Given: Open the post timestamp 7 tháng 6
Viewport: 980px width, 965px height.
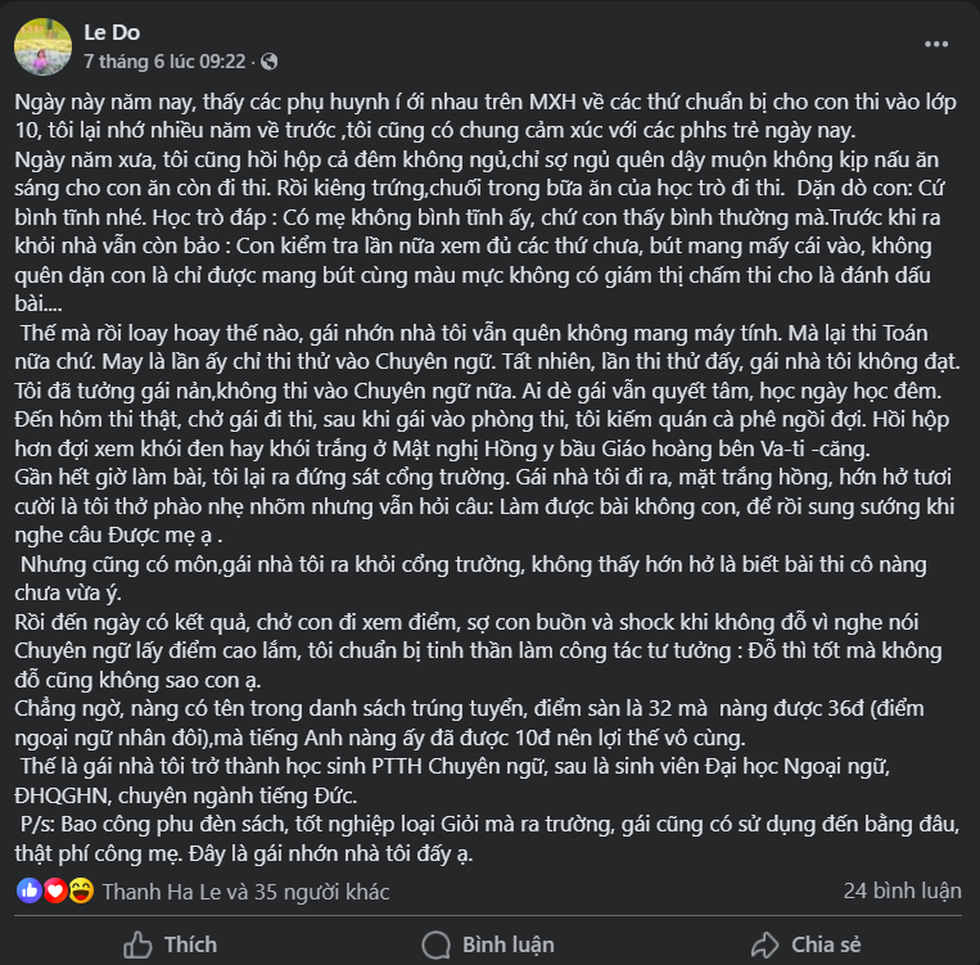Looking at the screenshot, I should (x=164, y=61).
